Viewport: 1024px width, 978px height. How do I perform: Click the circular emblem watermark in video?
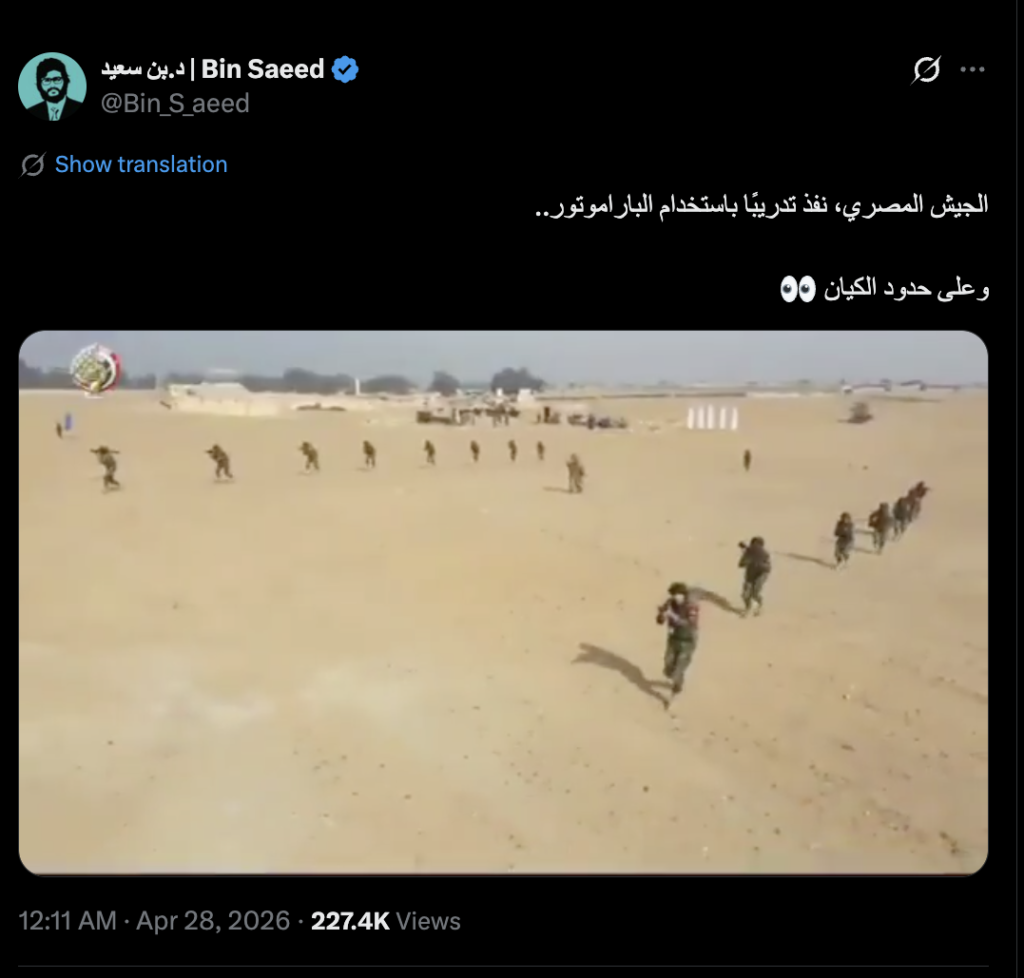tap(95, 370)
